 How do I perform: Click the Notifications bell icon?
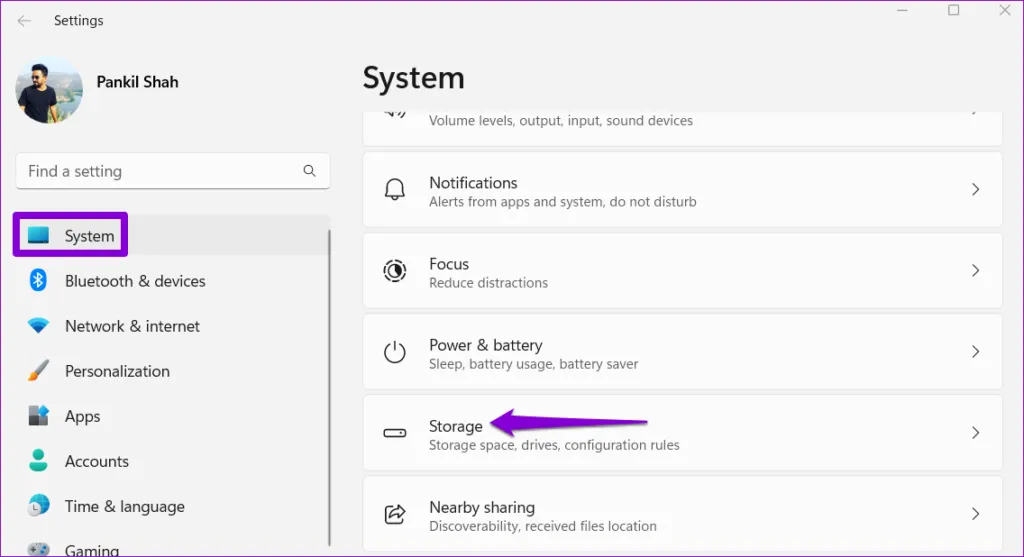pos(395,190)
